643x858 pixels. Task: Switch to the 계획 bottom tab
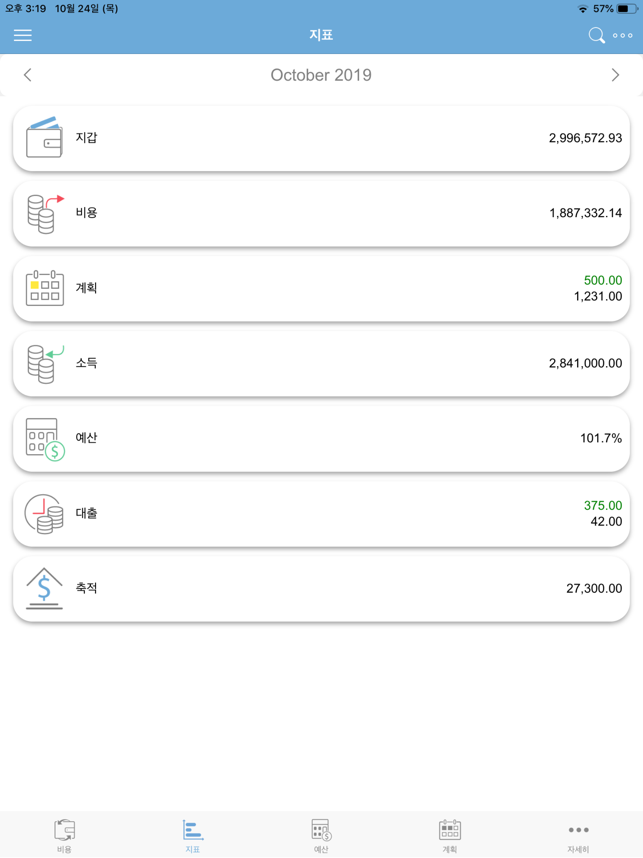[450, 835]
